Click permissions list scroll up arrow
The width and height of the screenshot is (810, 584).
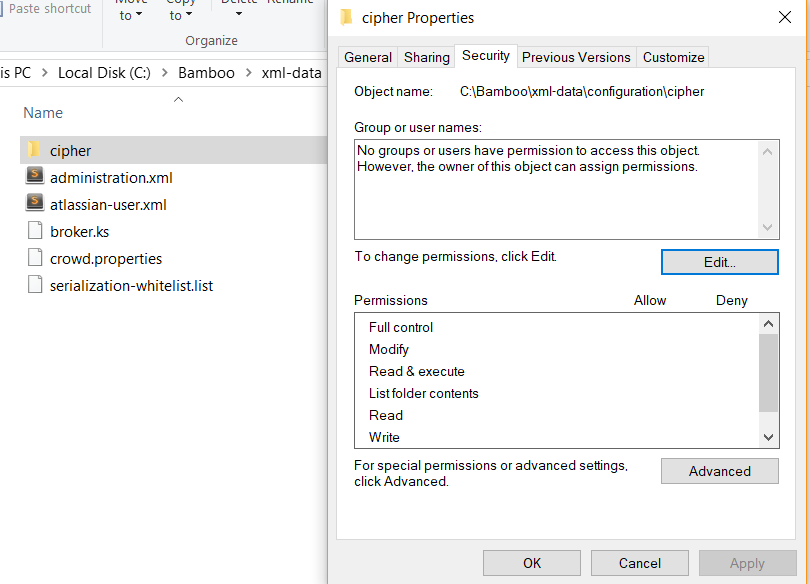click(768, 324)
